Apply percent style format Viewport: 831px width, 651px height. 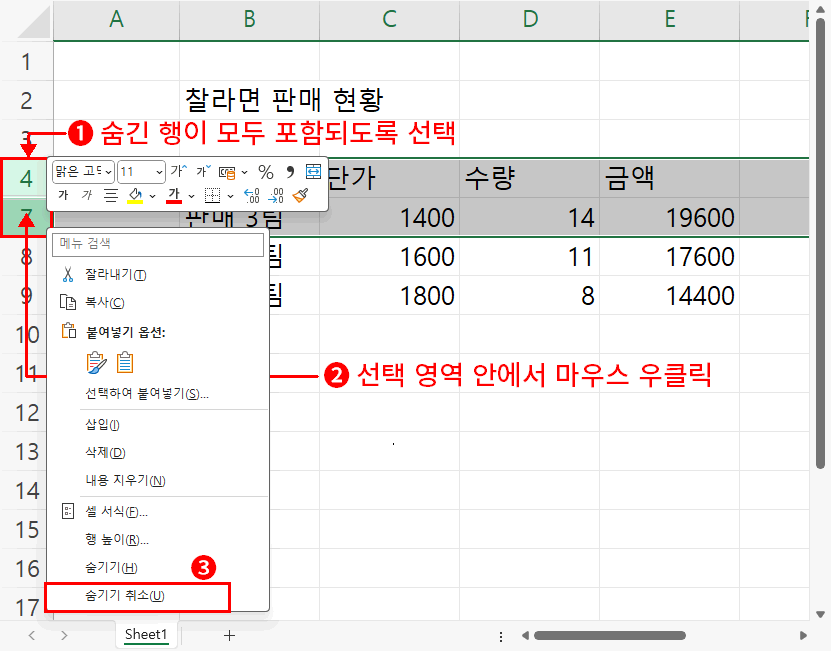(x=266, y=172)
